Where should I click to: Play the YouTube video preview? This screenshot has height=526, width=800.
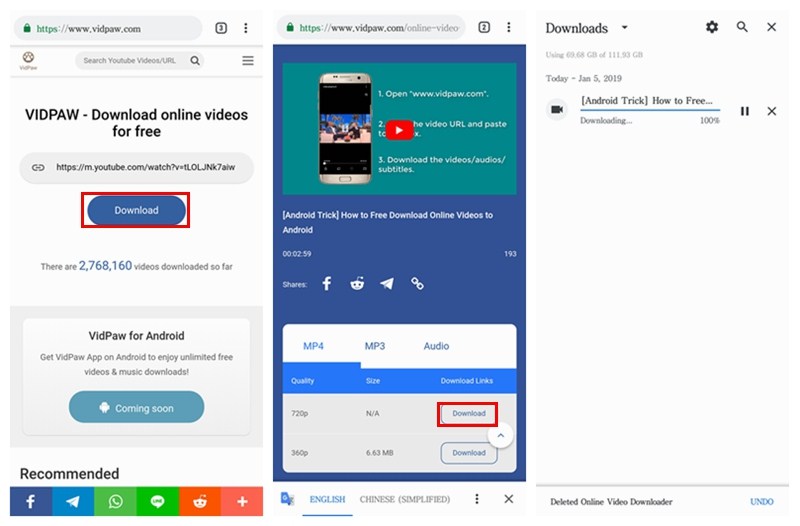pyautogui.click(x=399, y=130)
